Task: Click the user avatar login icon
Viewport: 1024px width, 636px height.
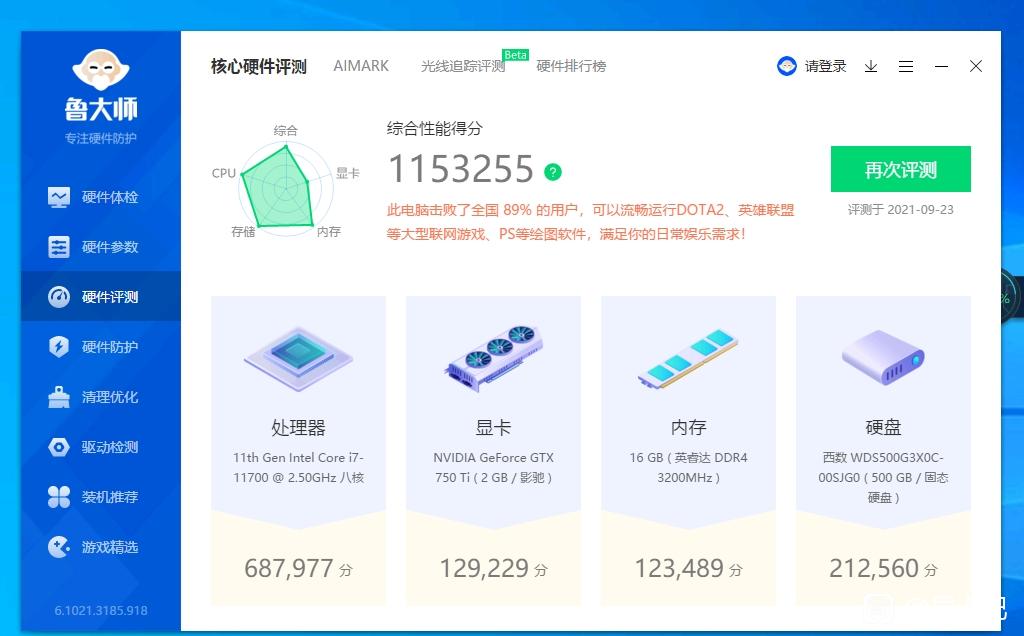Action: (x=786, y=66)
